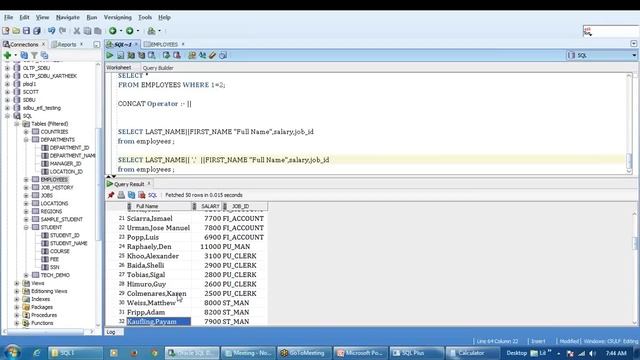Screen dimensions: 640x360
Task: Collapse the STUDENT table node
Action: (x=26, y=227)
